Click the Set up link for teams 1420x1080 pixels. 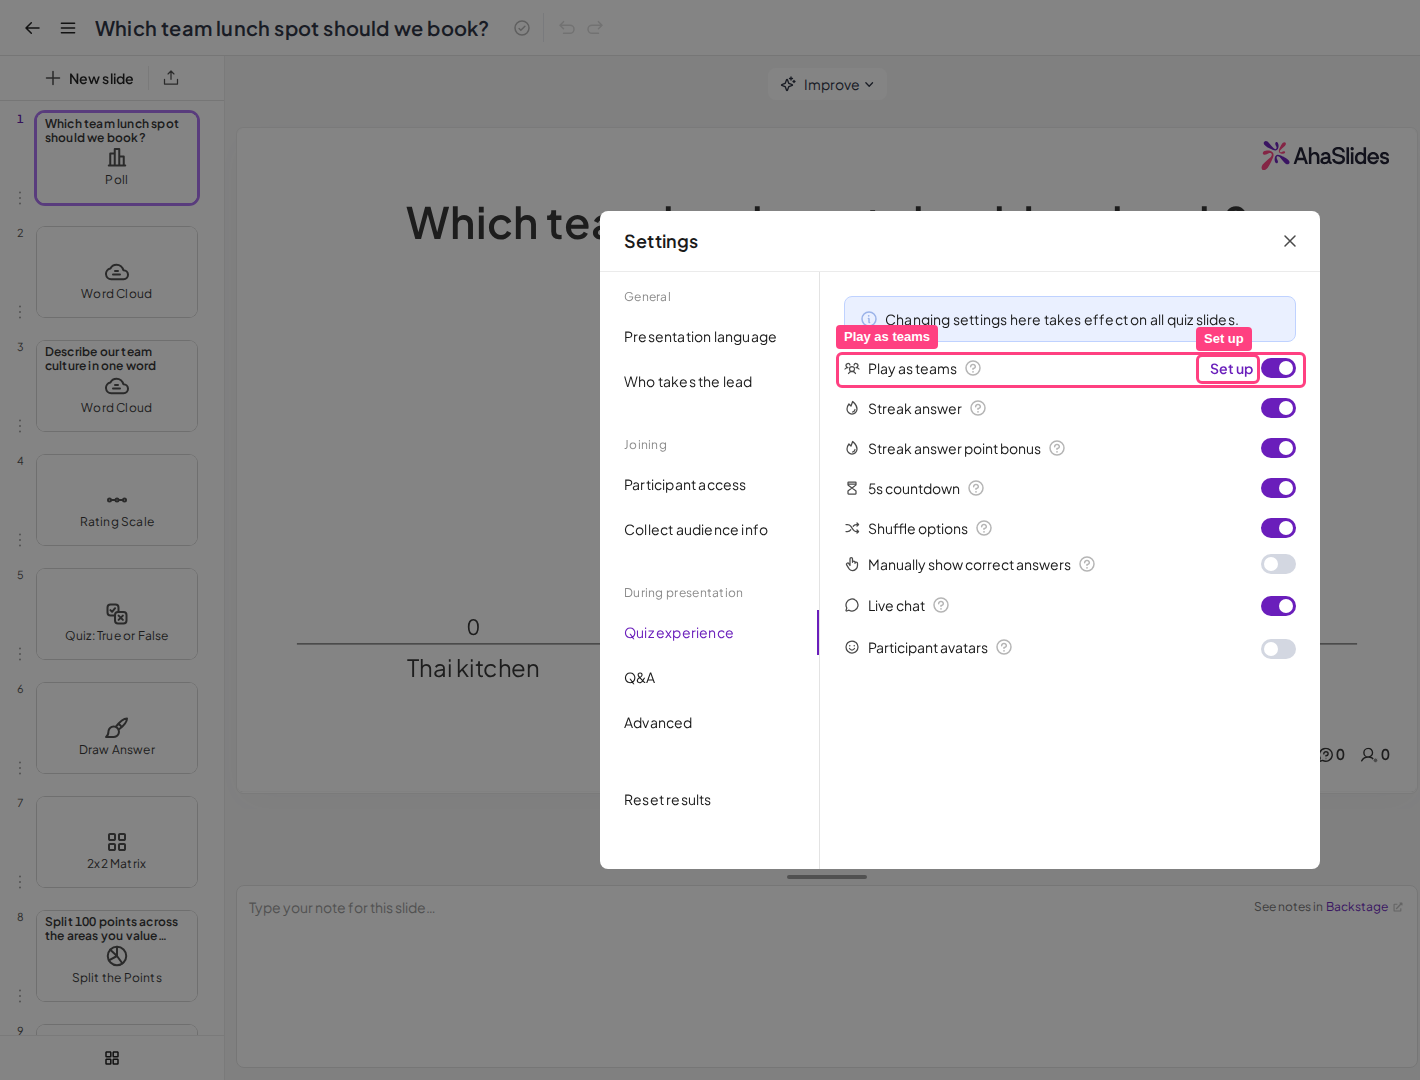point(1231,369)
